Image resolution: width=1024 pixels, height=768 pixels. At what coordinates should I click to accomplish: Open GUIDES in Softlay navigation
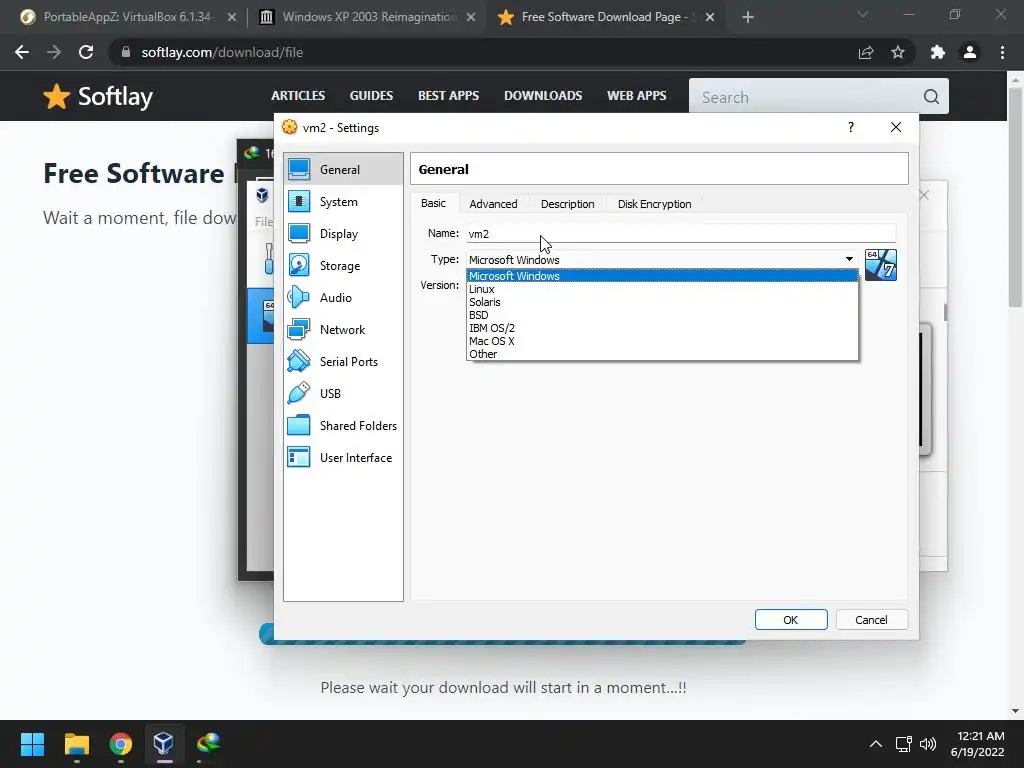[371, 95]
